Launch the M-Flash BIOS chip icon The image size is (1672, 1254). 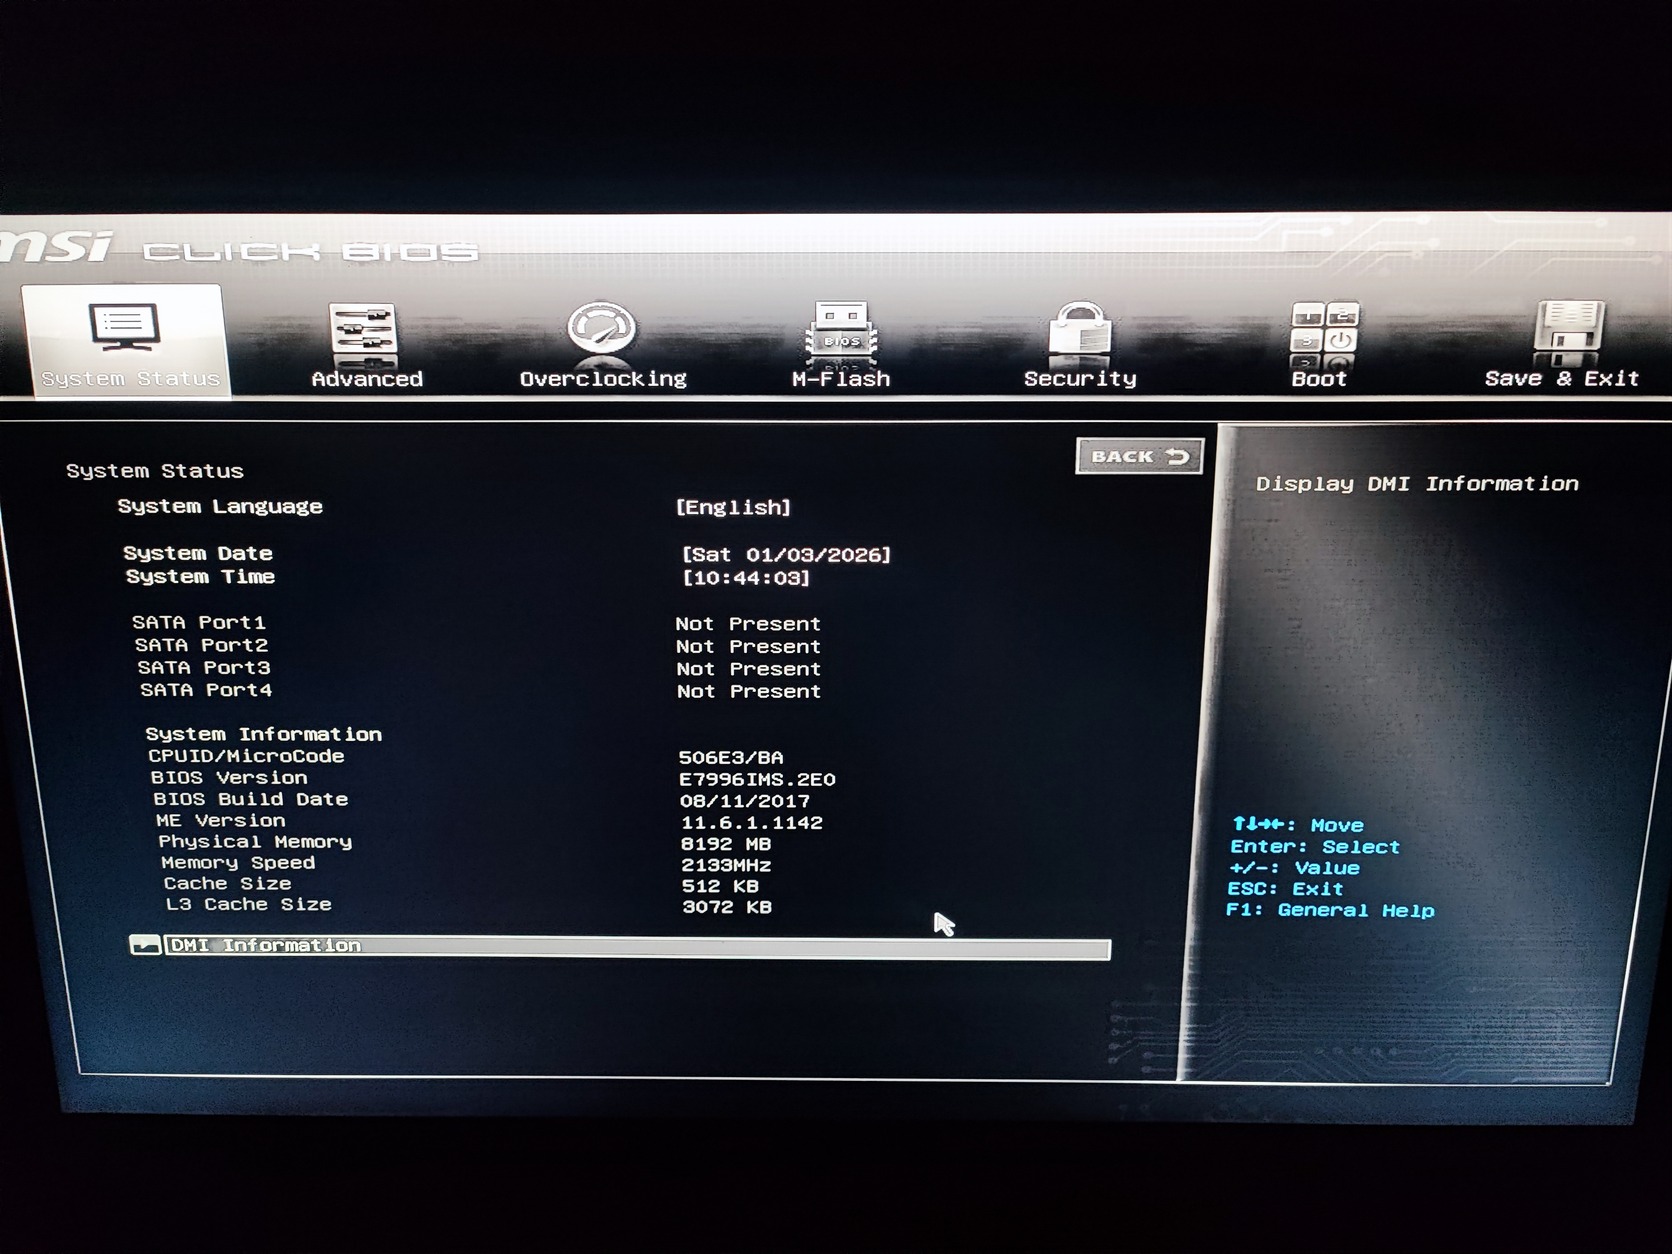(842, 331)
